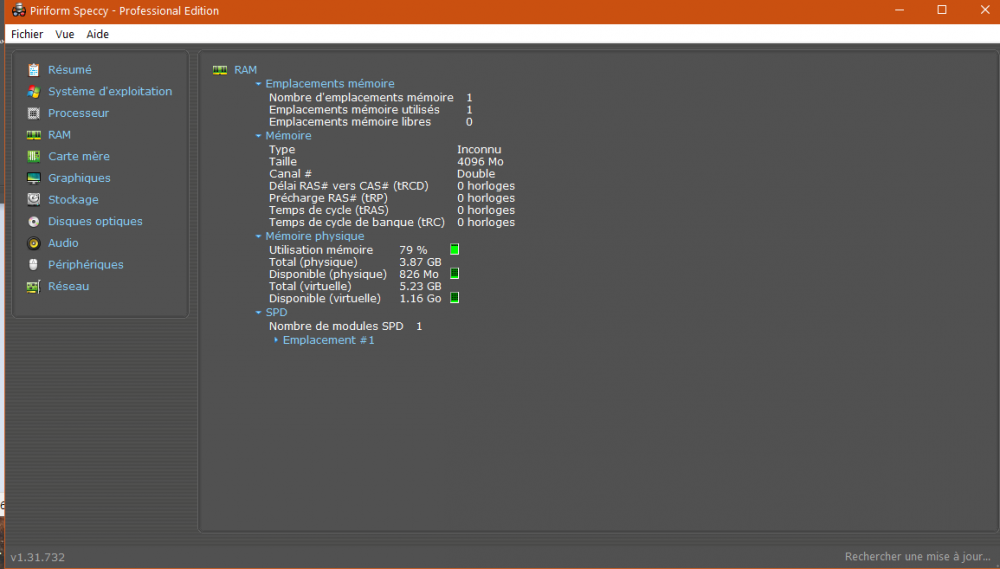Open the Système d'exploitation Windows icon

(34, 92)
